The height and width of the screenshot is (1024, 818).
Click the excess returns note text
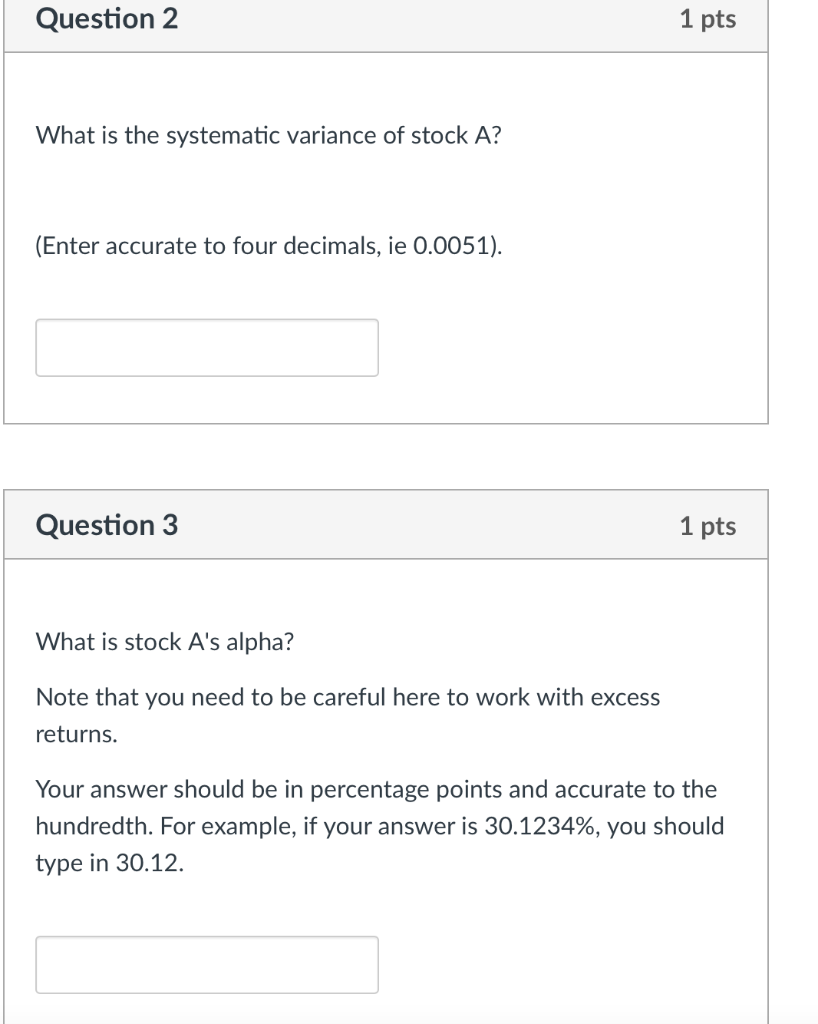(x=347, y=698)
